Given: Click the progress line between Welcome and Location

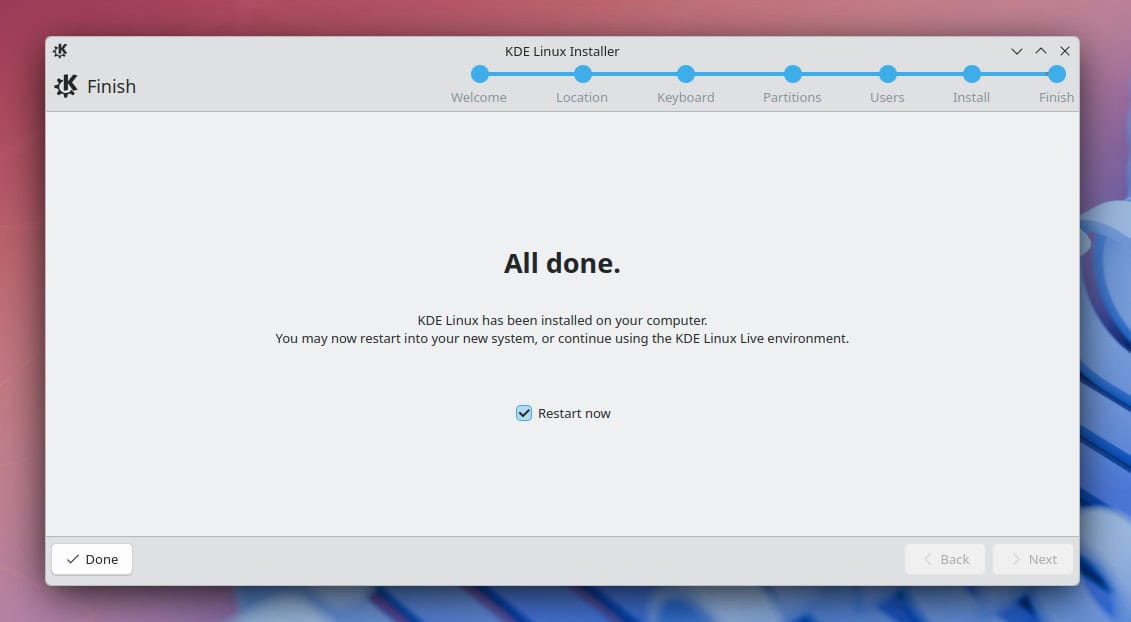Looking at the screenshot, I should pos(532,74).
